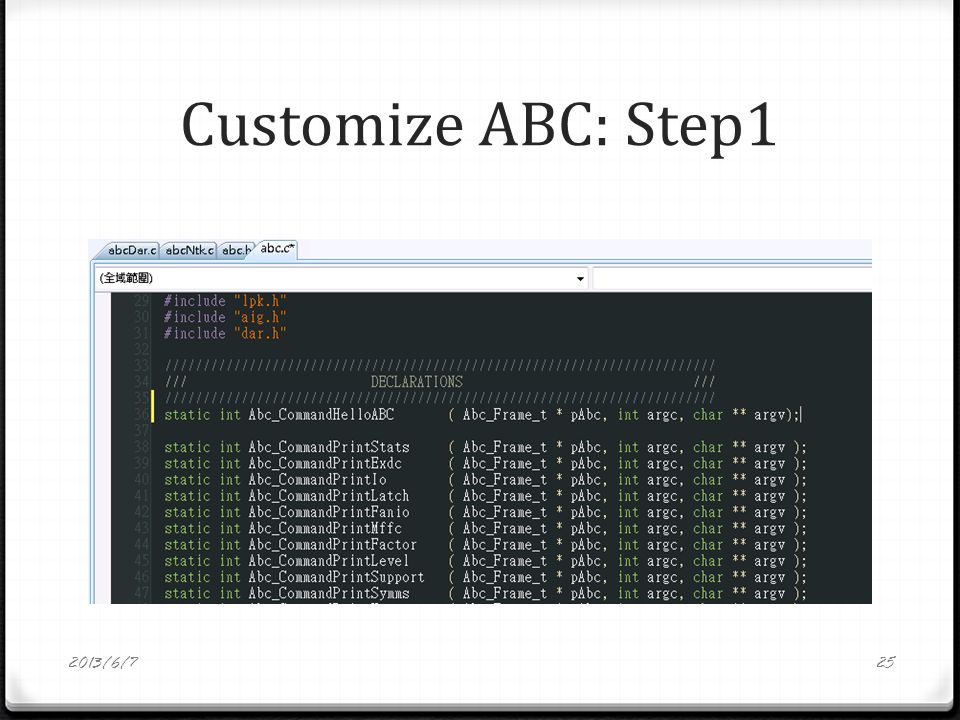The image size is (960, 720).
Task: Click line number 36 in gutter
Action: (142, 415)
